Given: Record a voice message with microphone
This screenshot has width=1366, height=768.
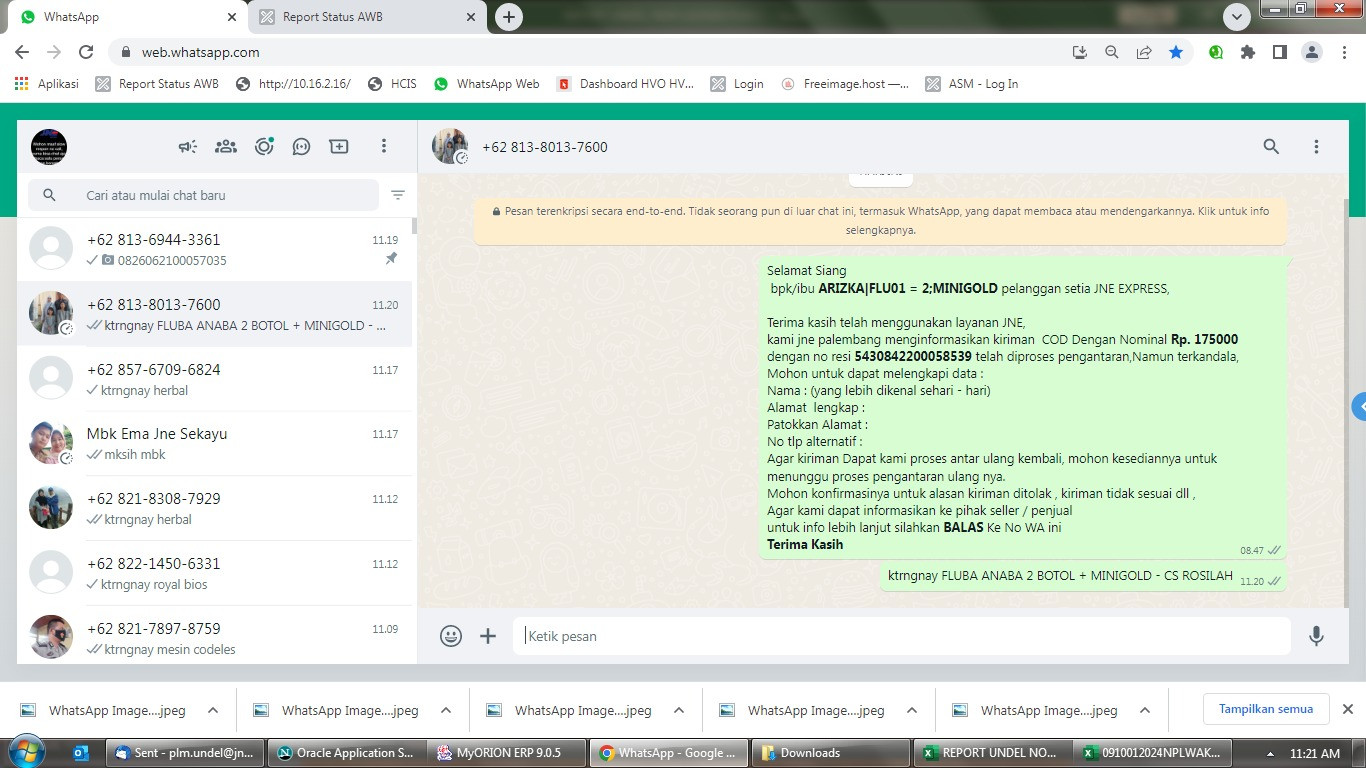Looking at the screenshot, I should click(1316, 635).
